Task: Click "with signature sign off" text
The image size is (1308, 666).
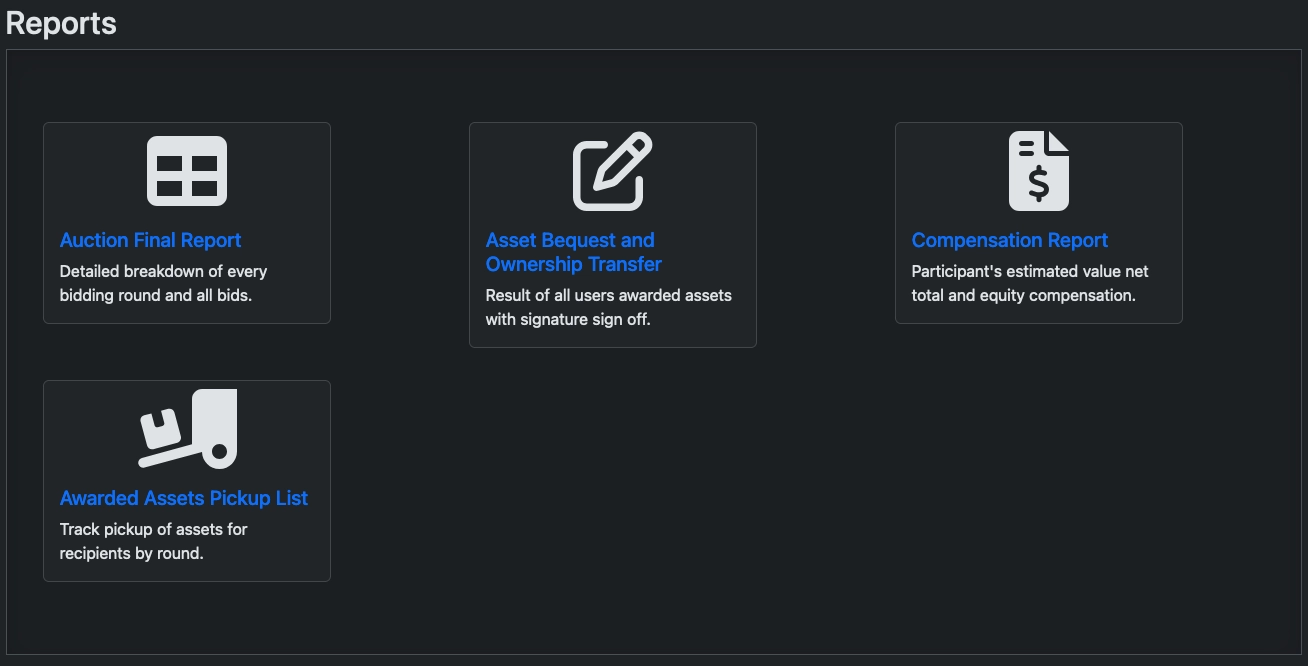Action: point(568,320)
